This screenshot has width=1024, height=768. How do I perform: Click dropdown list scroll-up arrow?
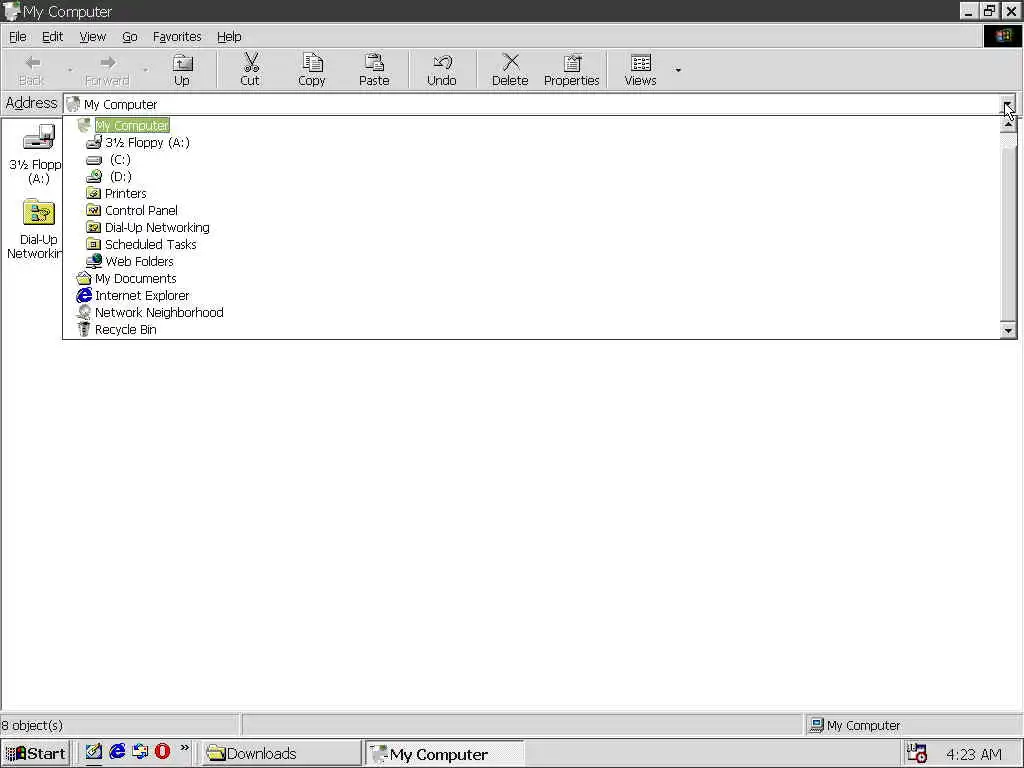point(1008,124)
